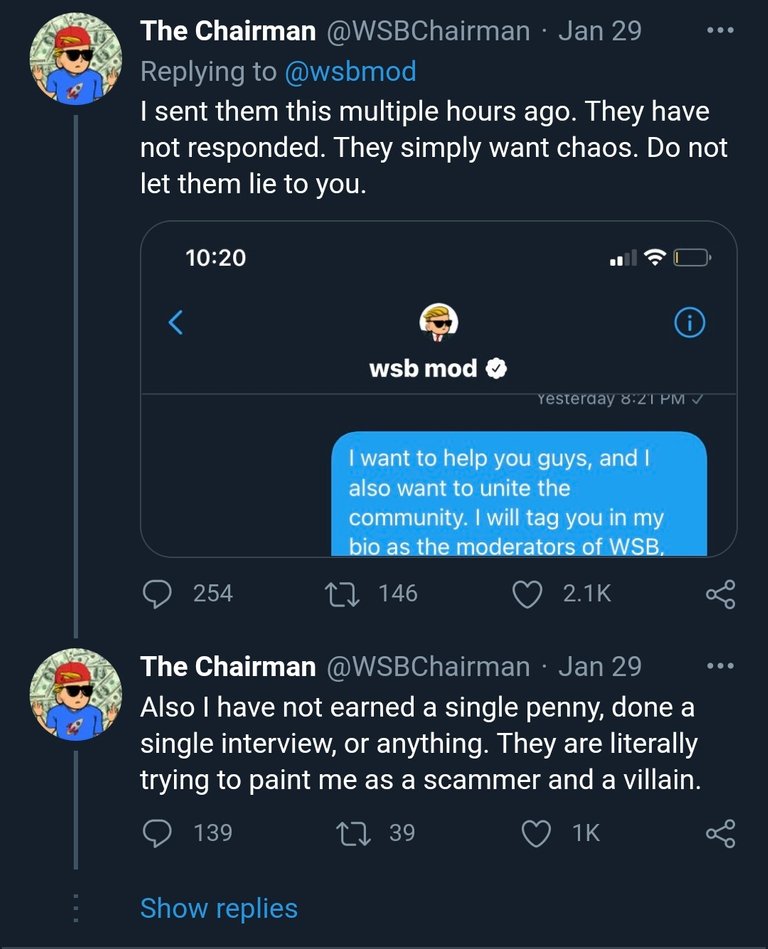
Task: Open the embedded DM screenshot image
Action: tap(439, 388)
